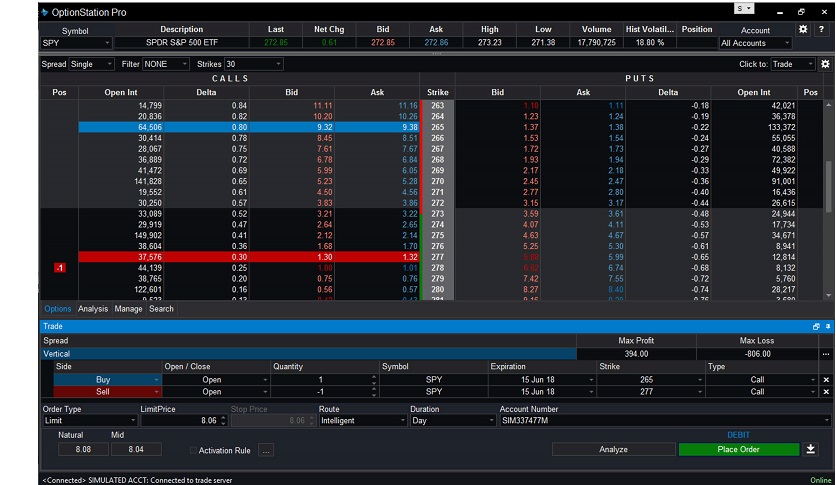The image size is (836, 485).
Task: Open the Activation Rule ellipsis button
Action: (266, 450)
